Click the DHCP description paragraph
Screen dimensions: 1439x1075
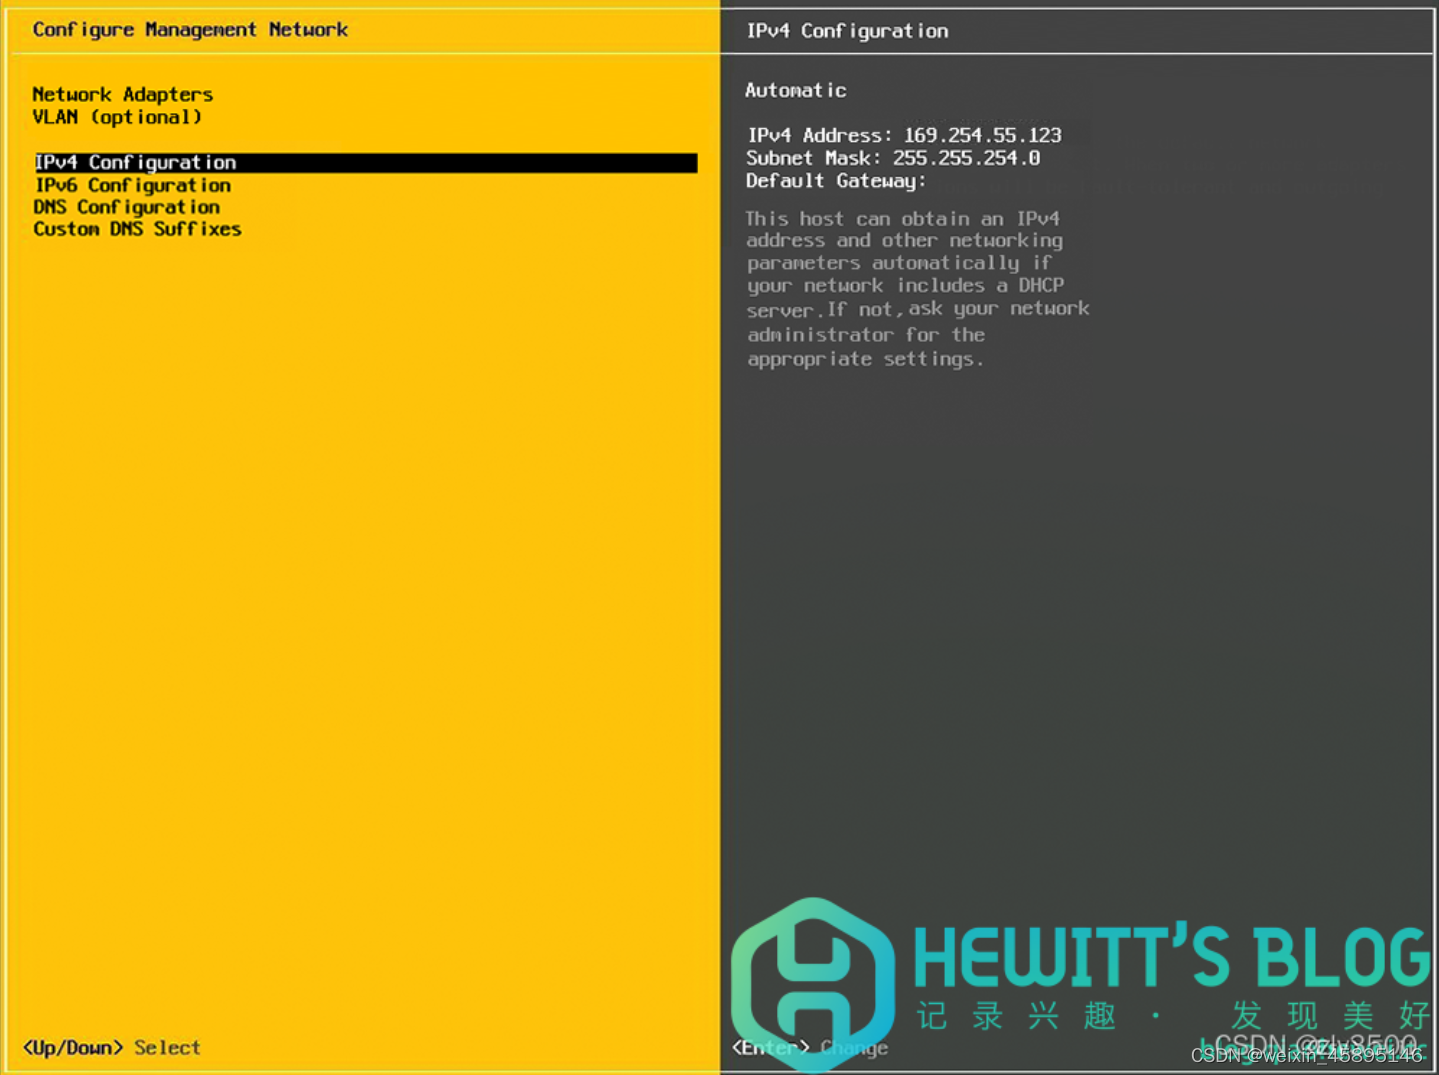(x=916, y=288)
